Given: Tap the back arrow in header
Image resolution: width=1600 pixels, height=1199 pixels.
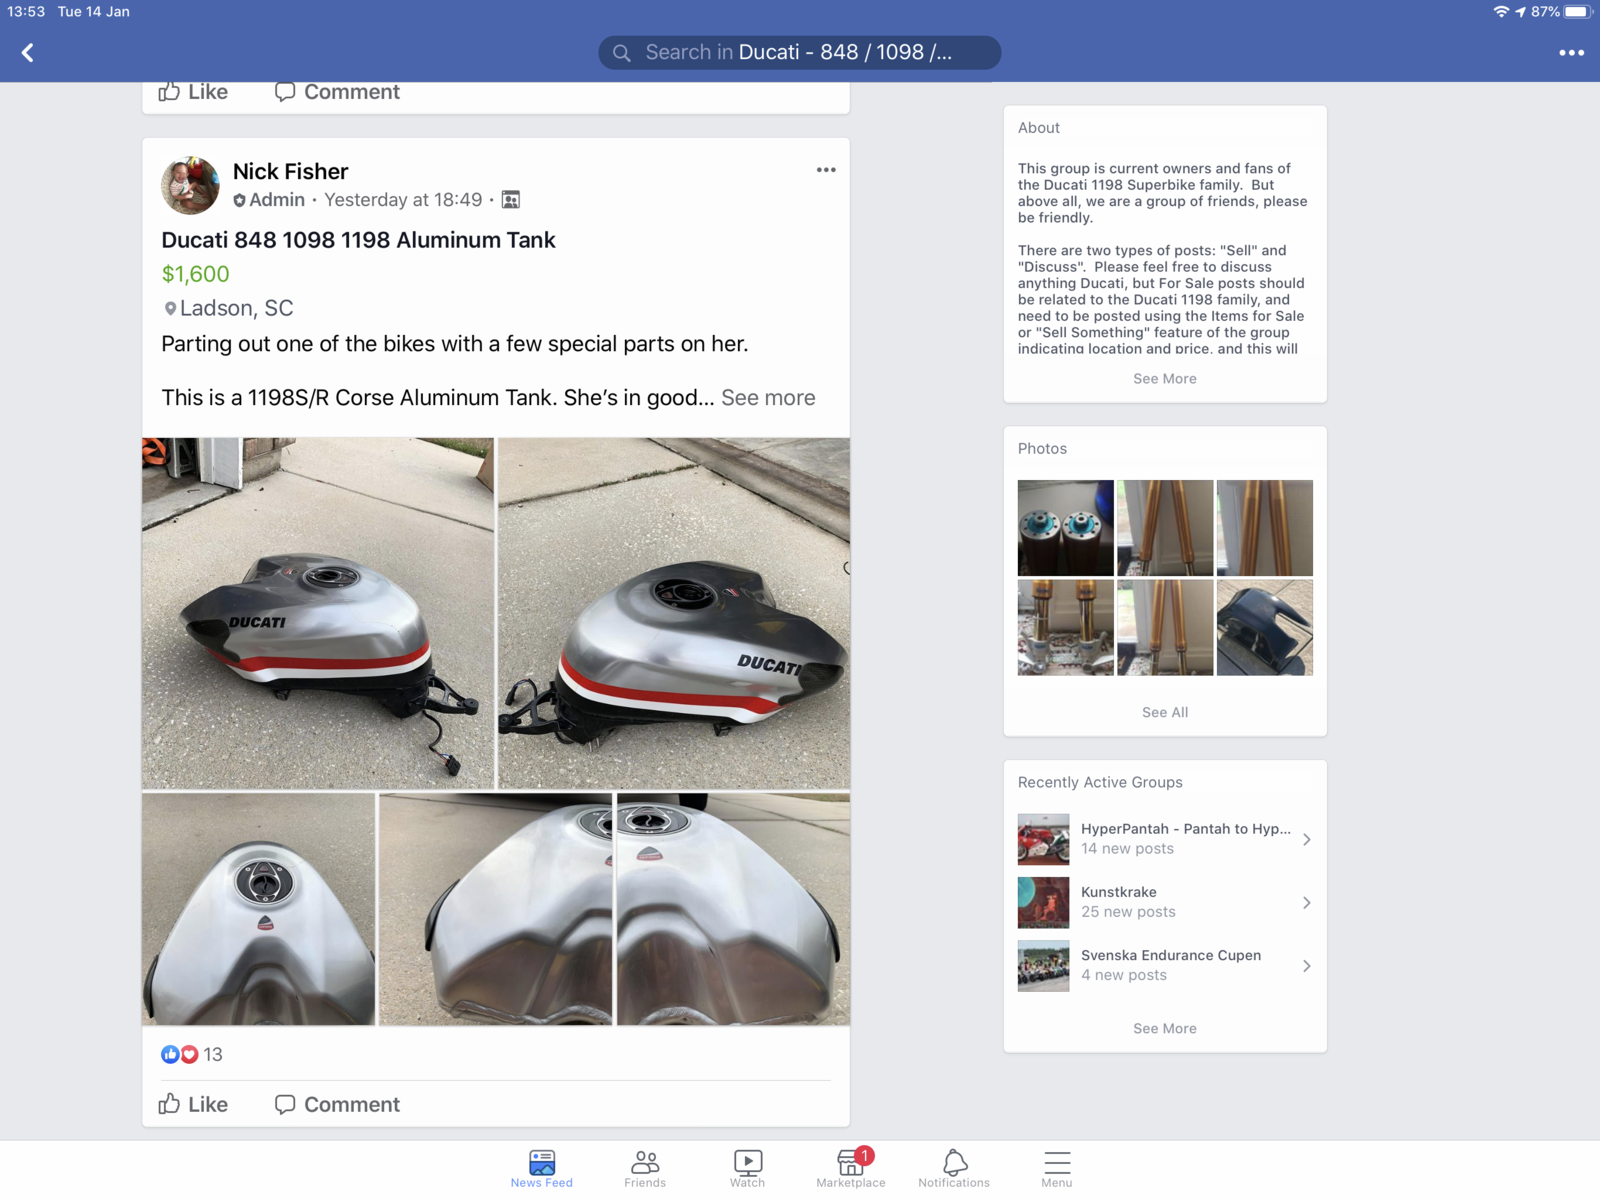Looking at the screenshot, I should (x=28, y=53).
